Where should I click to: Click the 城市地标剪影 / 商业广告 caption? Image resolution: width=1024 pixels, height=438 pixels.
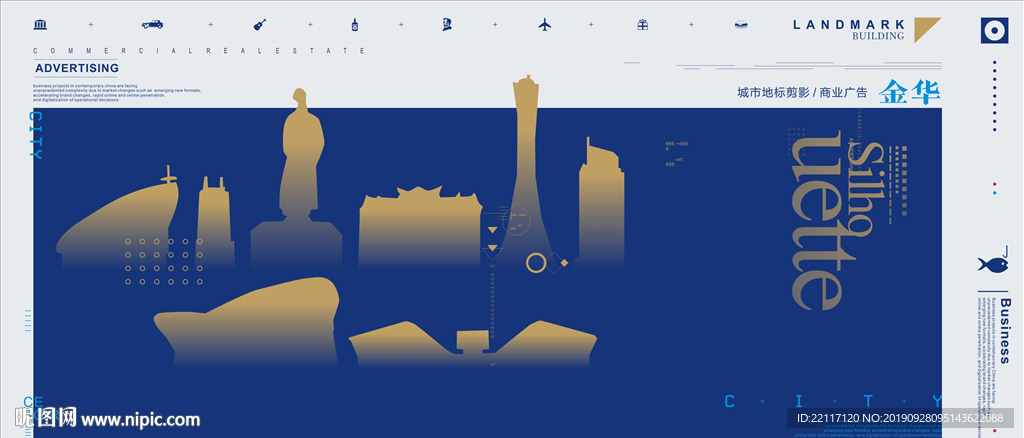click(x=802, y=93)
